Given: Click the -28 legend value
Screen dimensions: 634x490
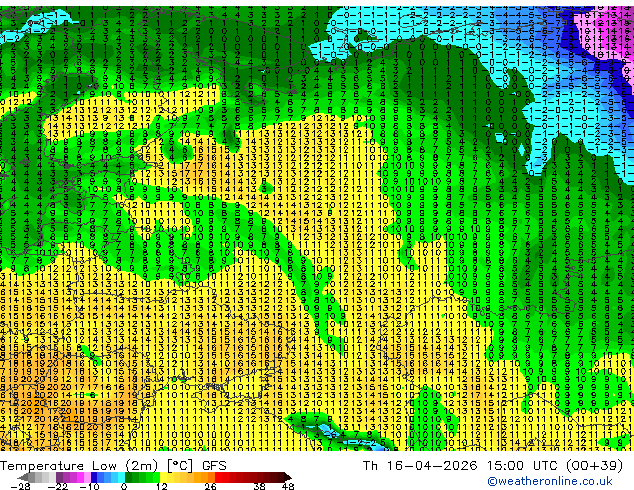Looking at the screenshot, I should click(20, 486).
